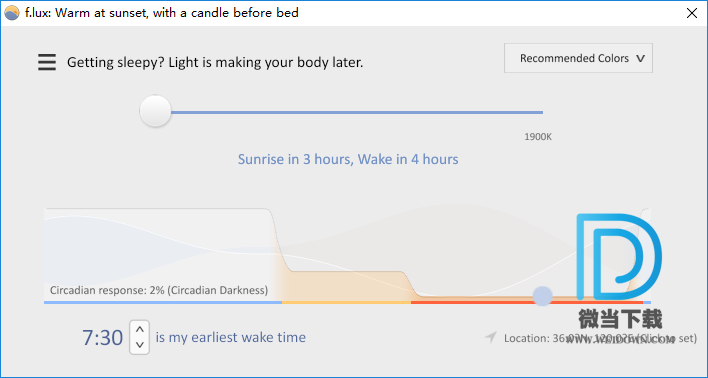The height and width of the screenshot is (378, 708).
Task: Click the Circadian response text on graph
Action: click(159, 290)
